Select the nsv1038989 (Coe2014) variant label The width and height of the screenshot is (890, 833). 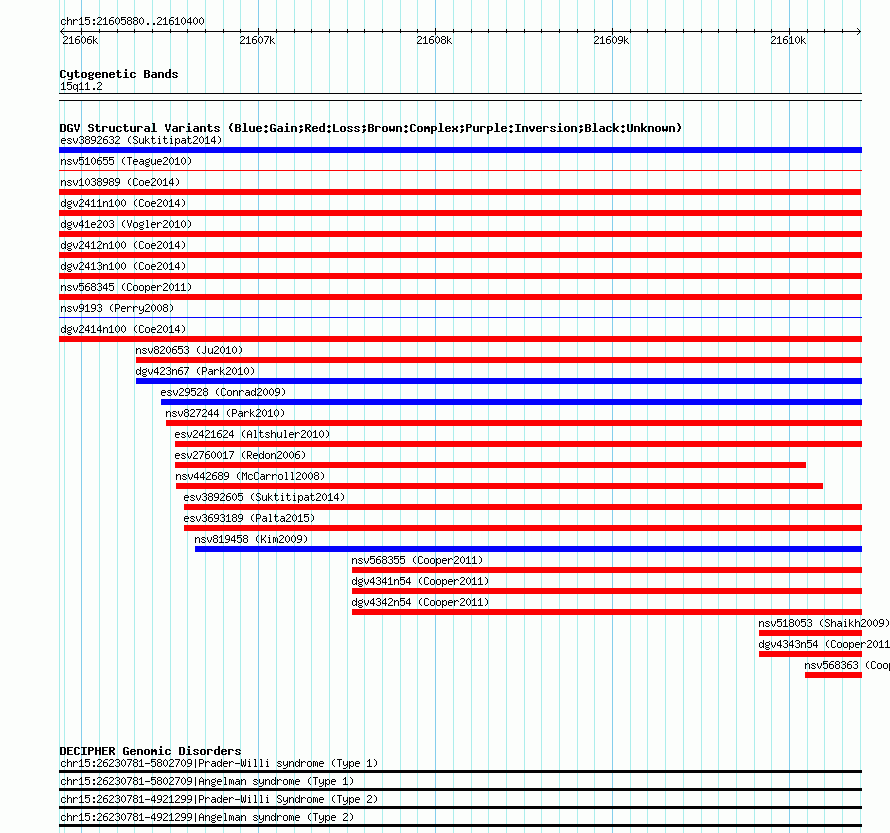(120, 182)
